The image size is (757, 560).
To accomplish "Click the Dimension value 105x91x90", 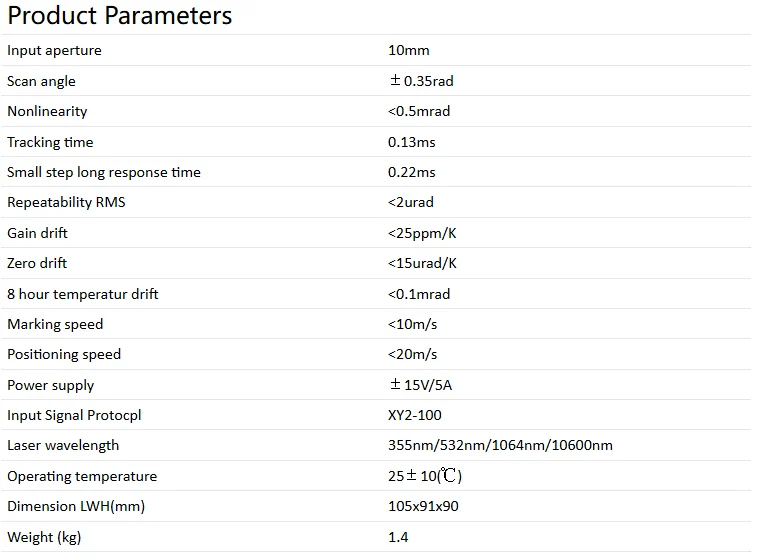I will click(x=423, y=506).
